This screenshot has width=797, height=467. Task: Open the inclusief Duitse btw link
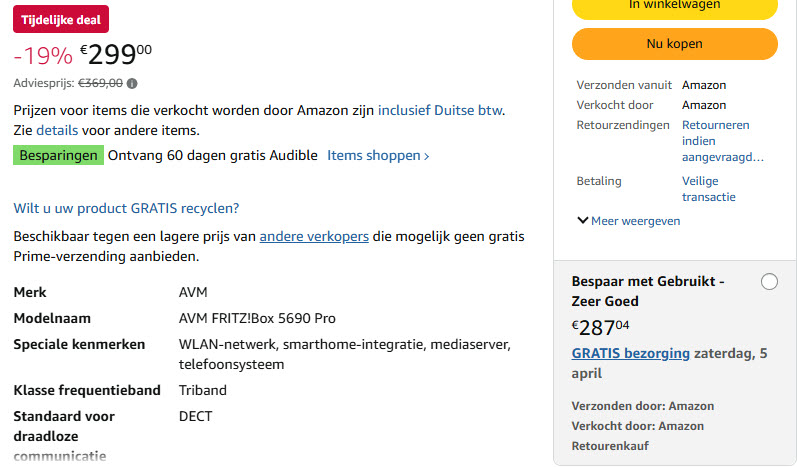point(441,110)
